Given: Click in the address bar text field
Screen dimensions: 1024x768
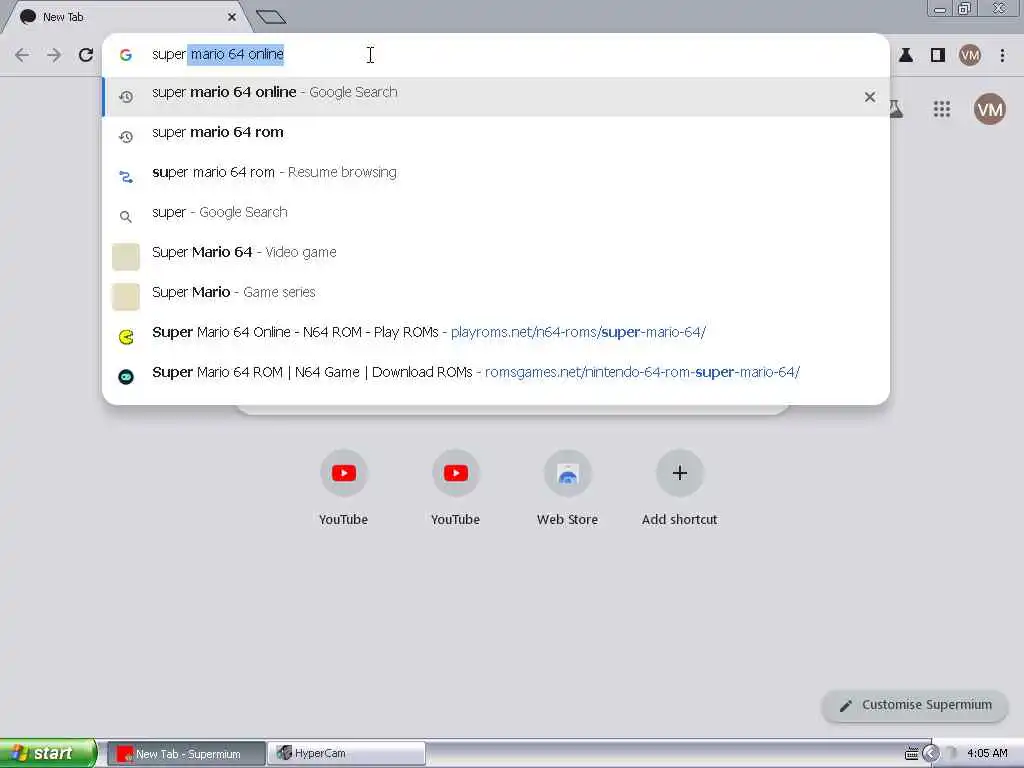Looking at the screenshot, I should pyautogui.click(x=496, y=55).
